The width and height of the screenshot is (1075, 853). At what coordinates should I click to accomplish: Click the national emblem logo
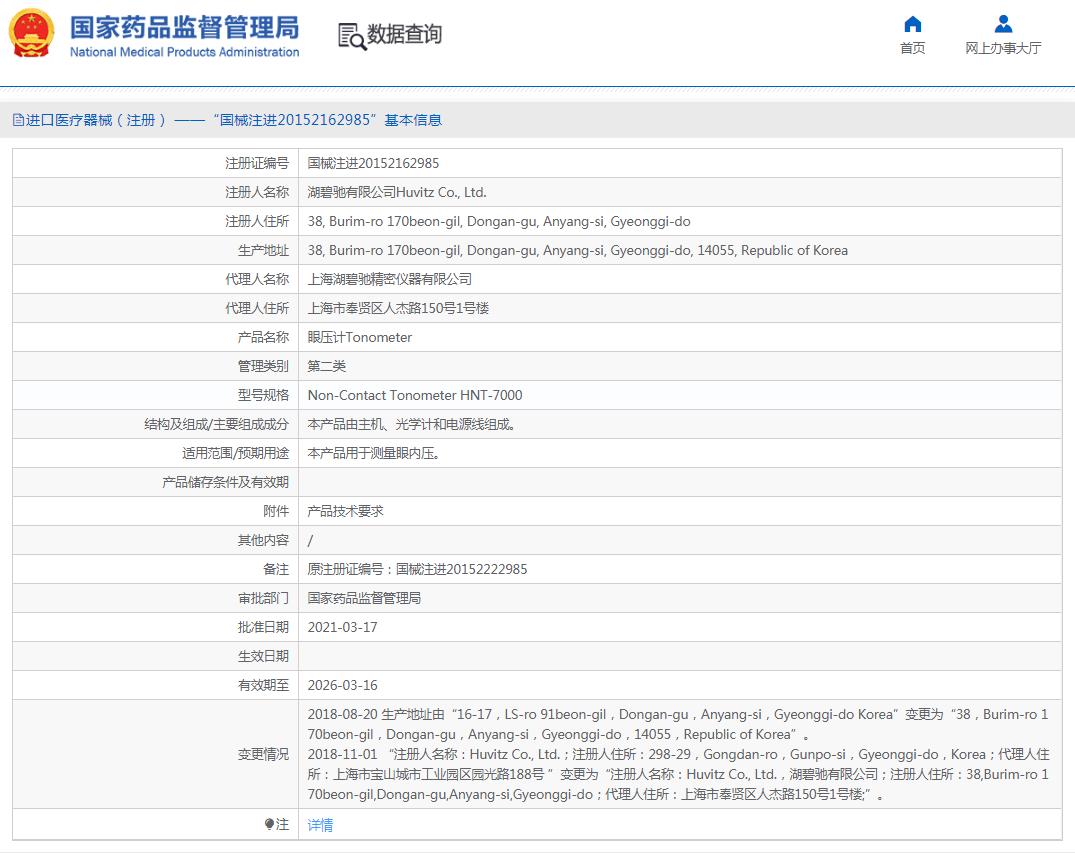pos(32,33)
